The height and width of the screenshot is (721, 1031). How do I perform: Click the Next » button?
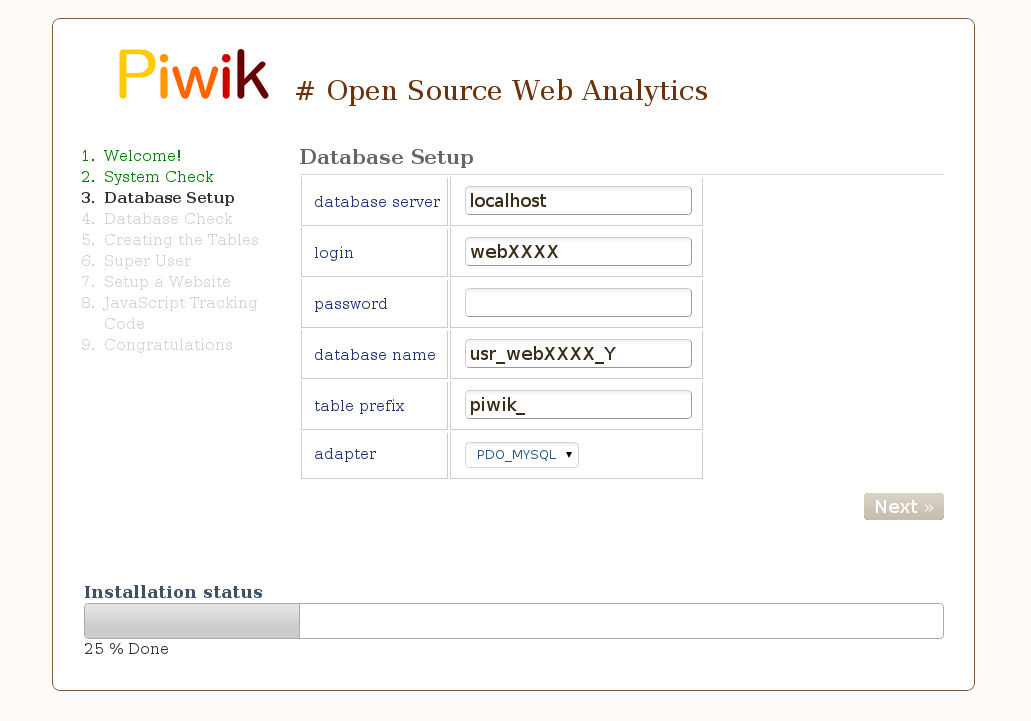click(x=903, y=507)
